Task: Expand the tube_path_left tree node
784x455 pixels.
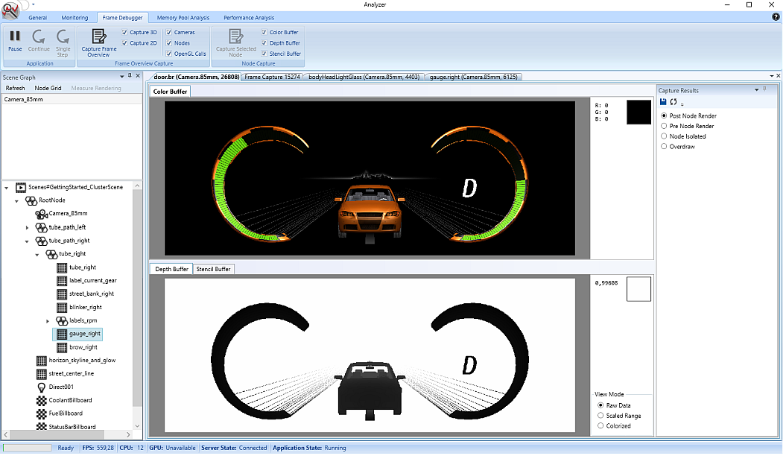Action: click(27, 228)
